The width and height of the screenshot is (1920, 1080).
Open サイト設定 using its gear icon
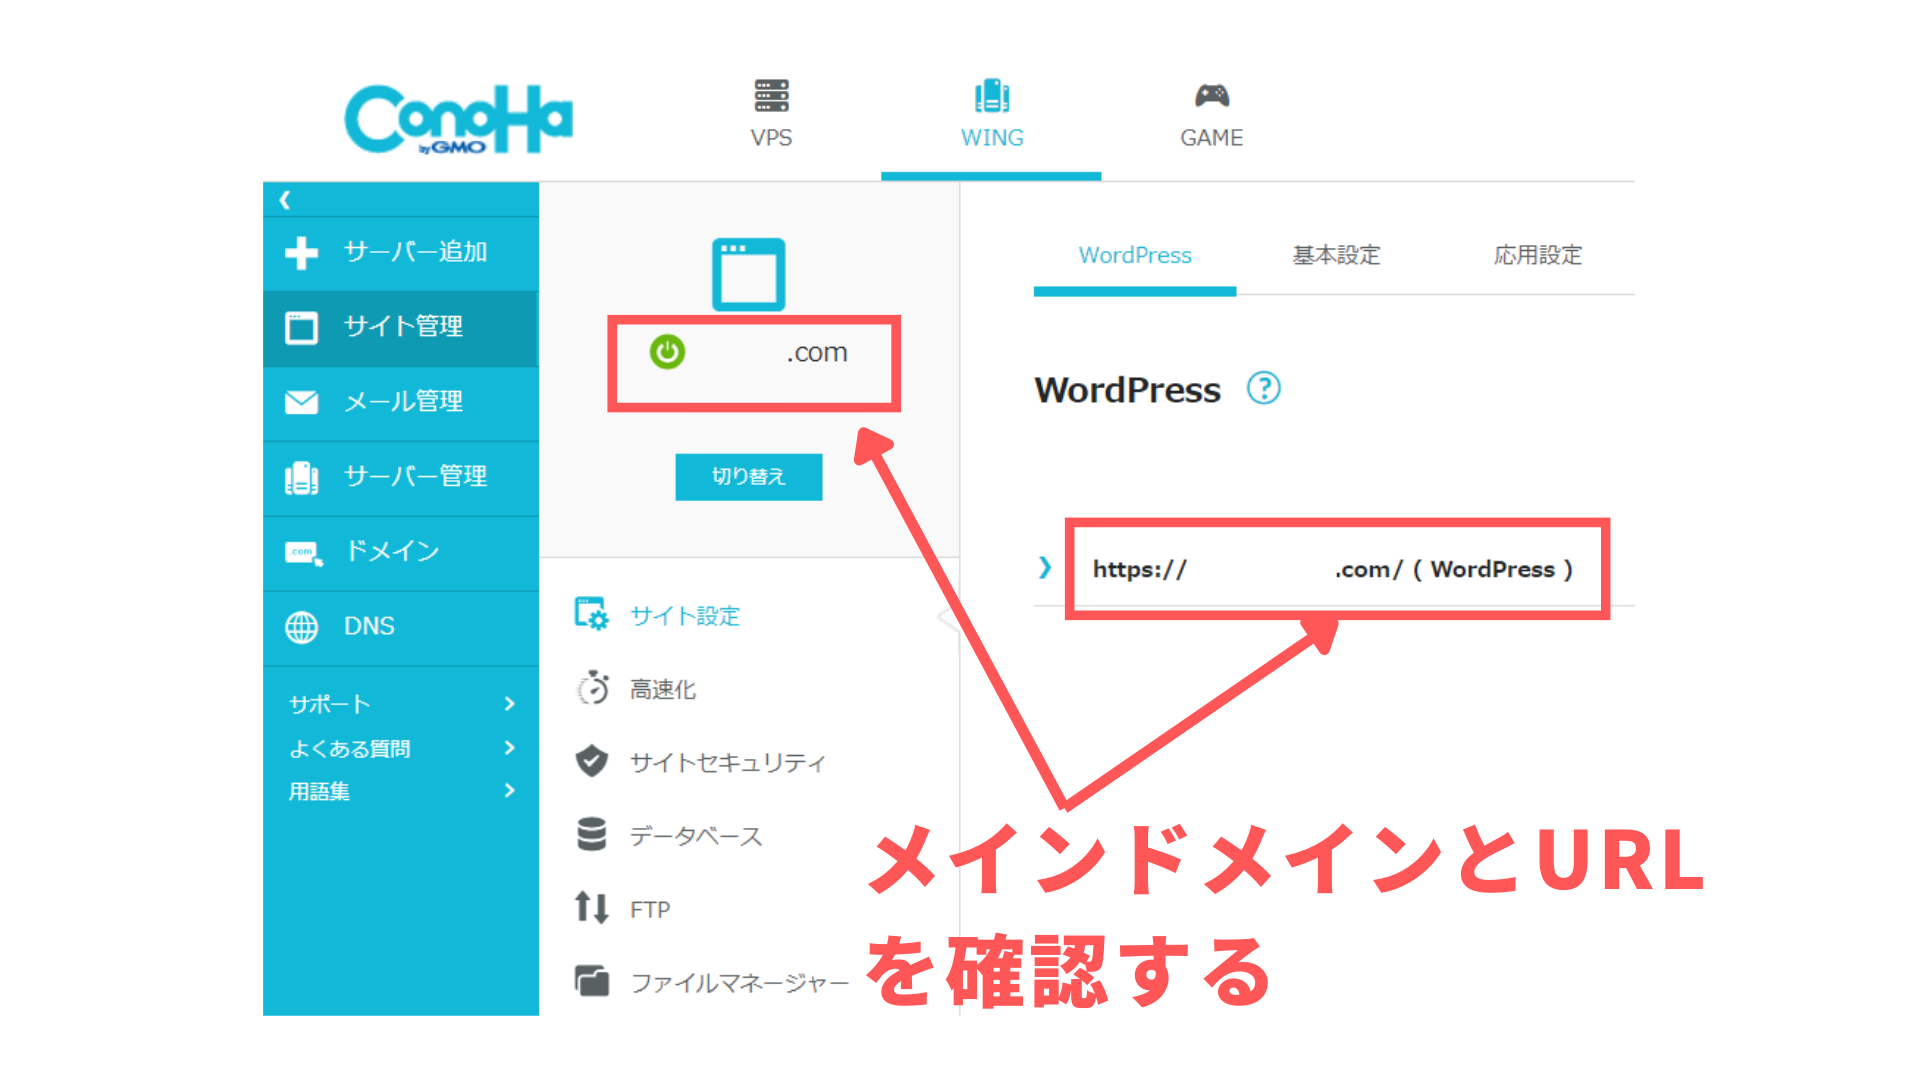click(592, 615)
